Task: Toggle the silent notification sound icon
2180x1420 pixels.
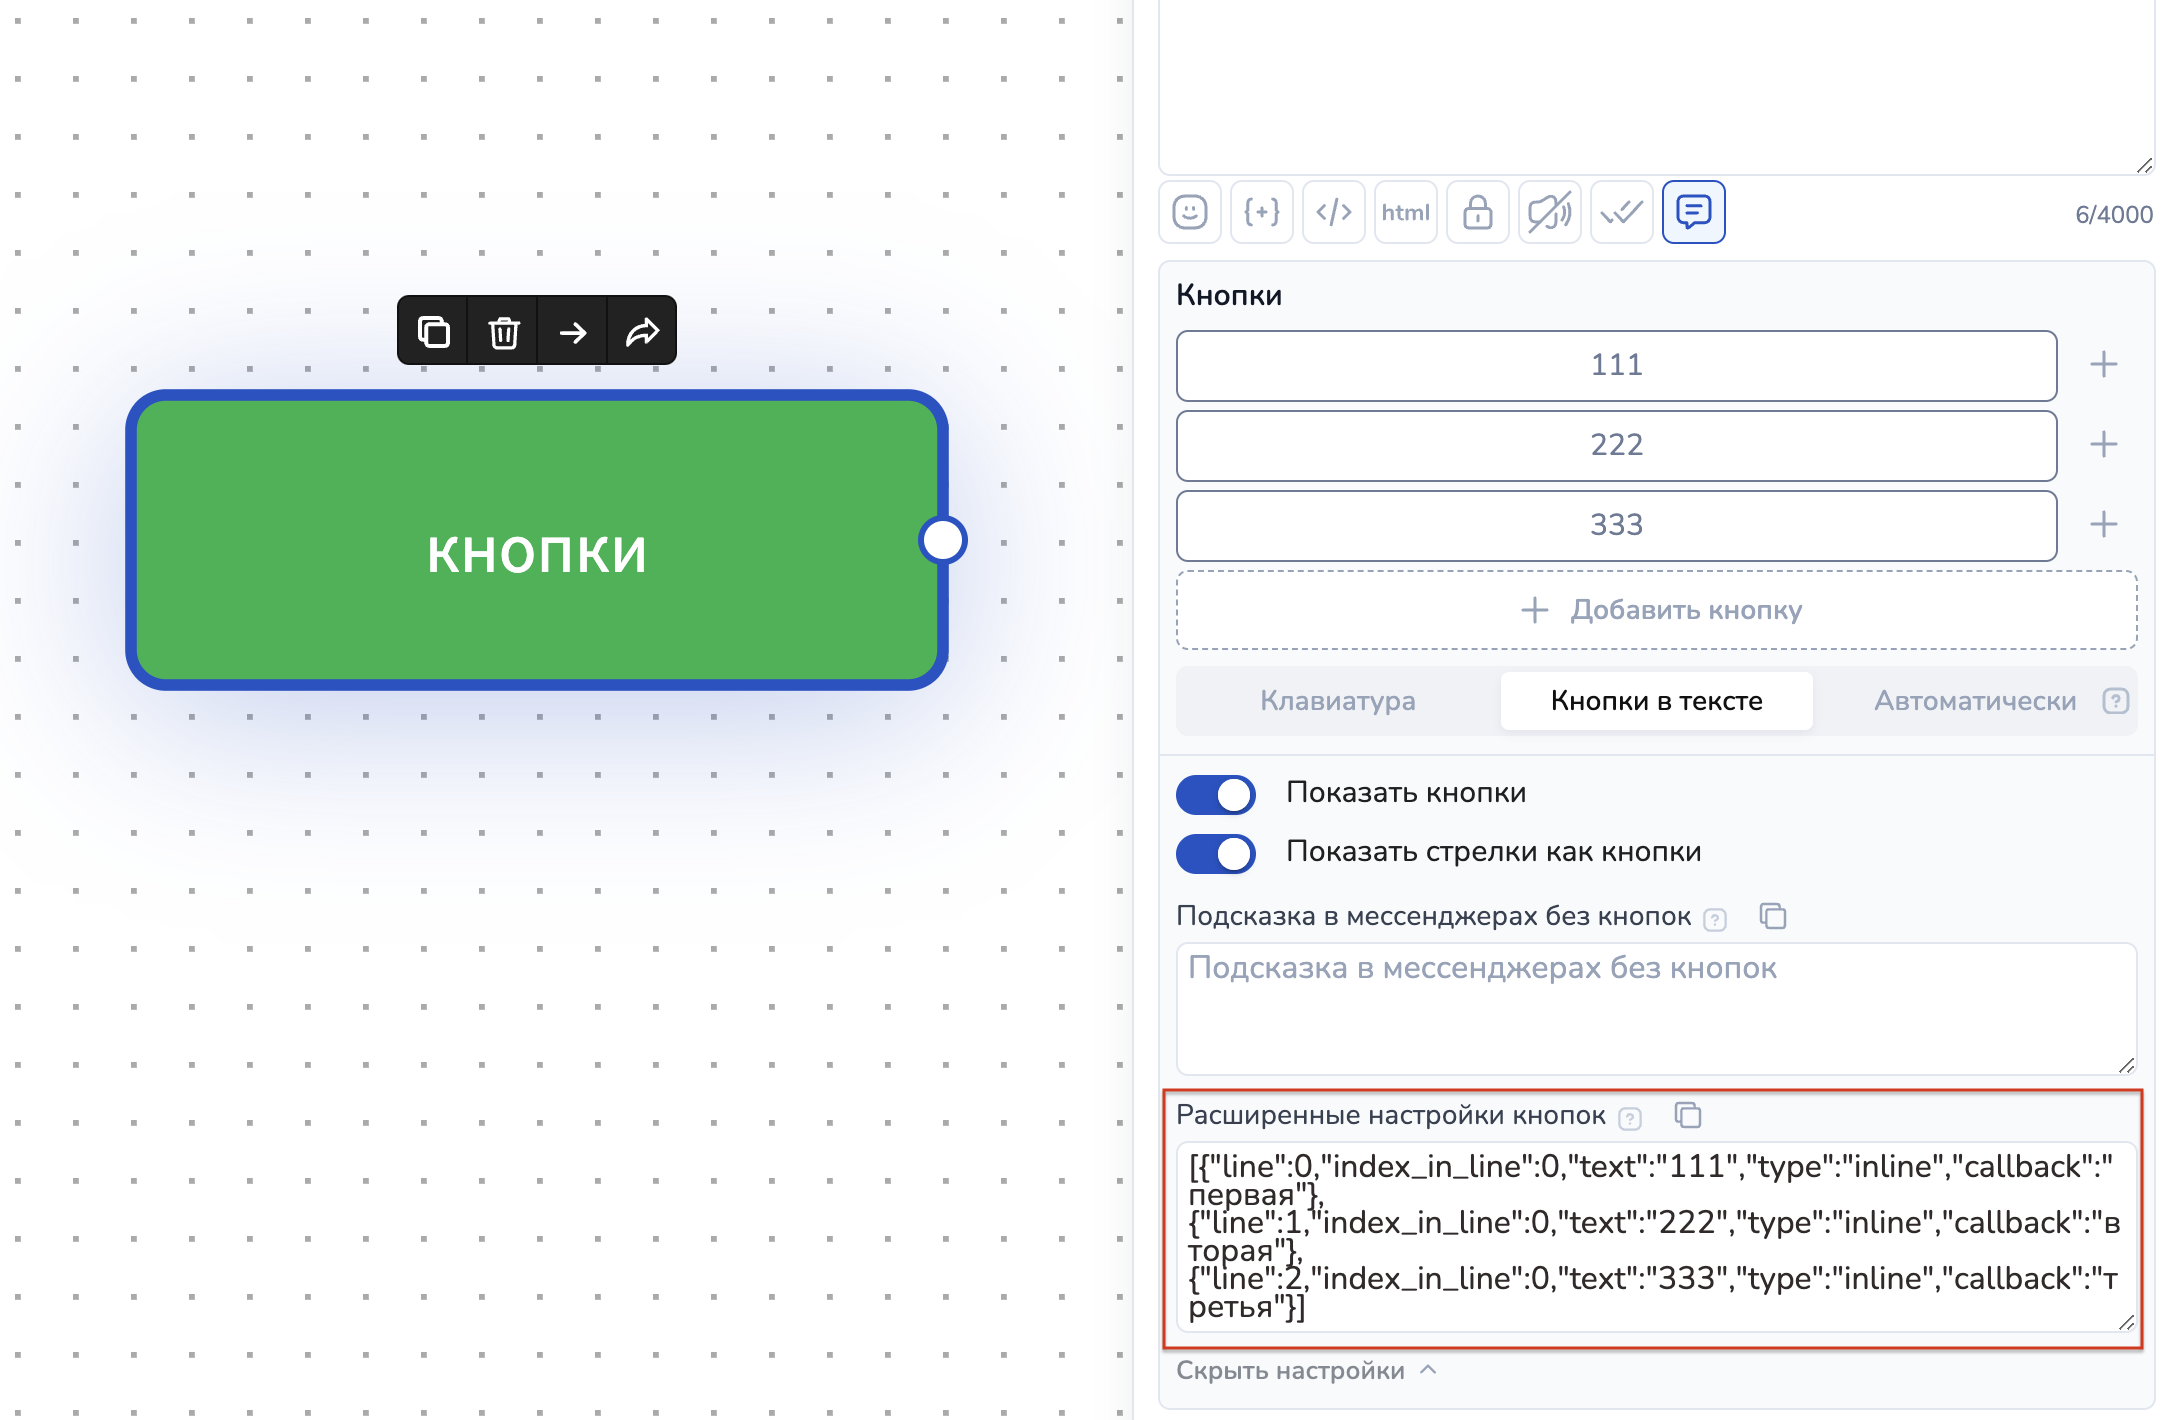Action: click(1550, 212)
